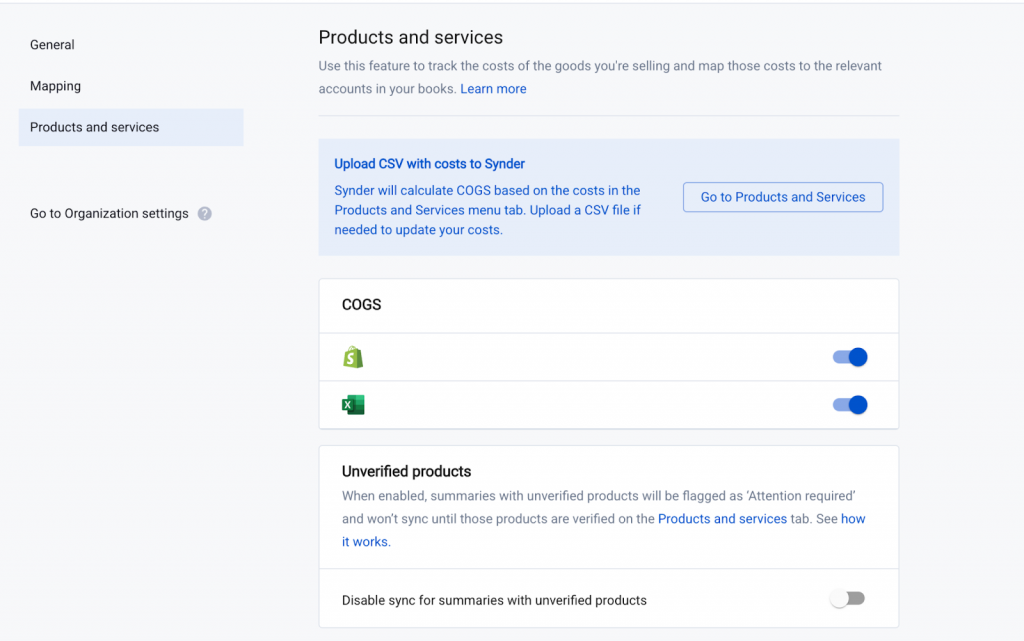Click the Synder COGS calculation description text
Screen dimensions: 1024x641
487,210
